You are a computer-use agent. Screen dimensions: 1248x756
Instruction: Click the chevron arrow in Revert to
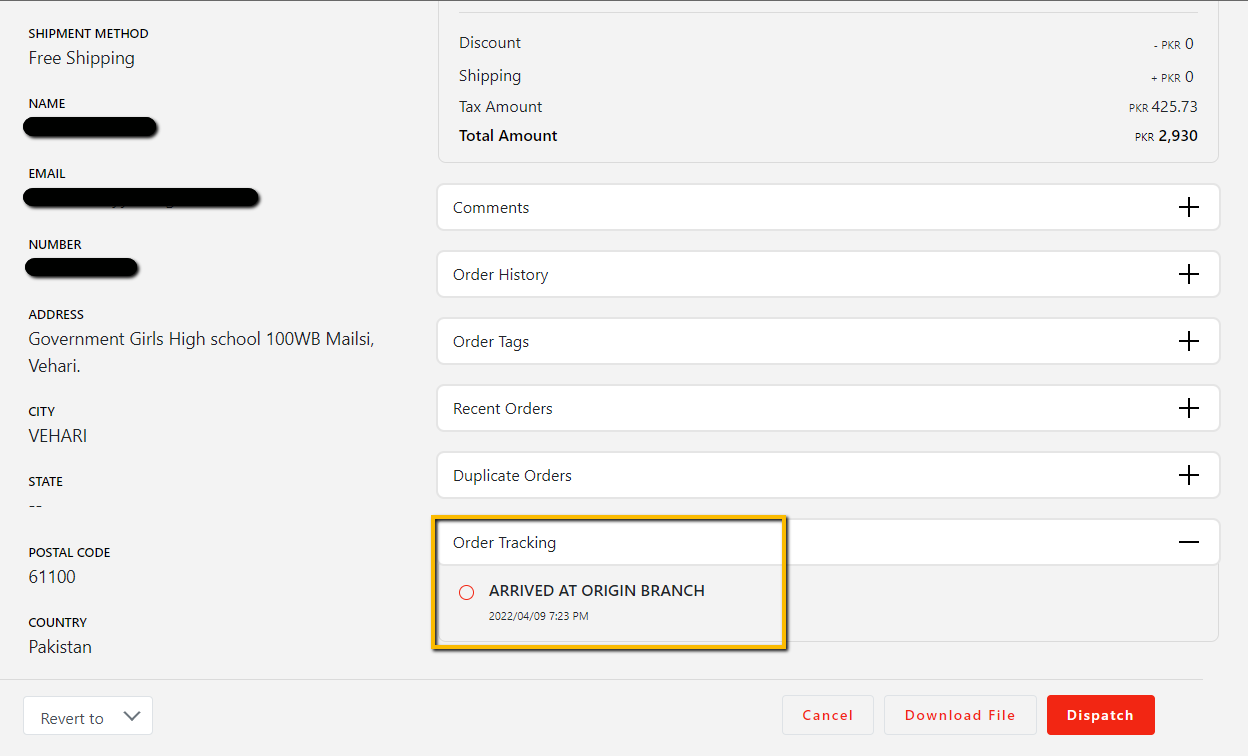pos(132,717)
